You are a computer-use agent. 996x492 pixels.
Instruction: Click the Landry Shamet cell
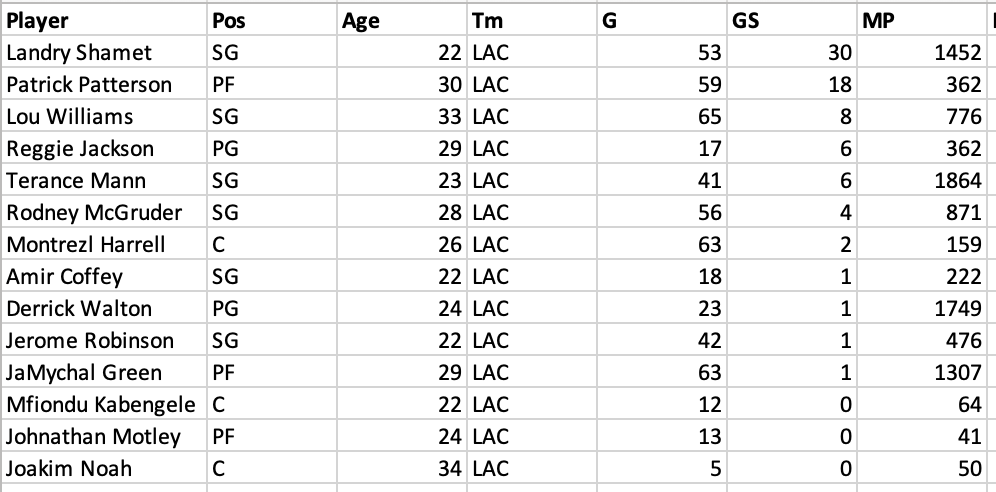coord(104,52)
